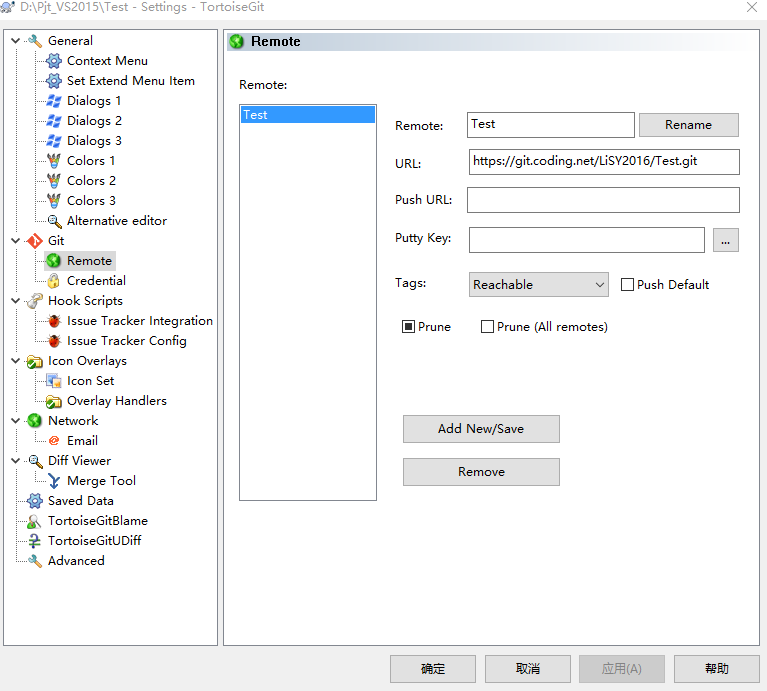Click the Context Menu gear icon
Screen dimensions: 767x691
click(x=54, y=61)
